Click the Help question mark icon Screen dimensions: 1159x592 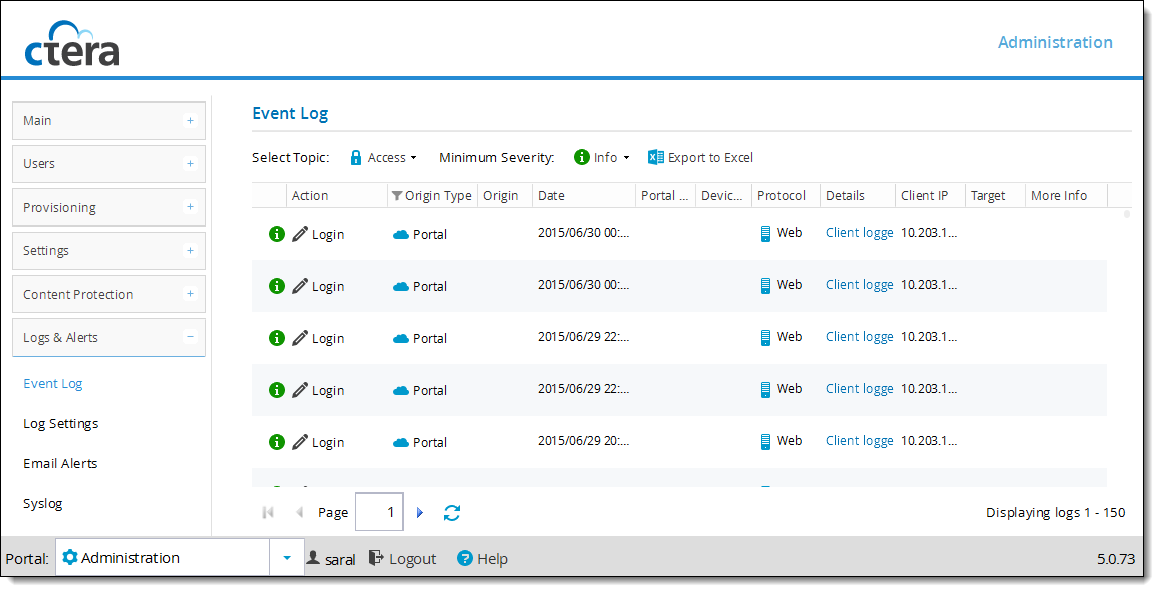pos(465,559)
